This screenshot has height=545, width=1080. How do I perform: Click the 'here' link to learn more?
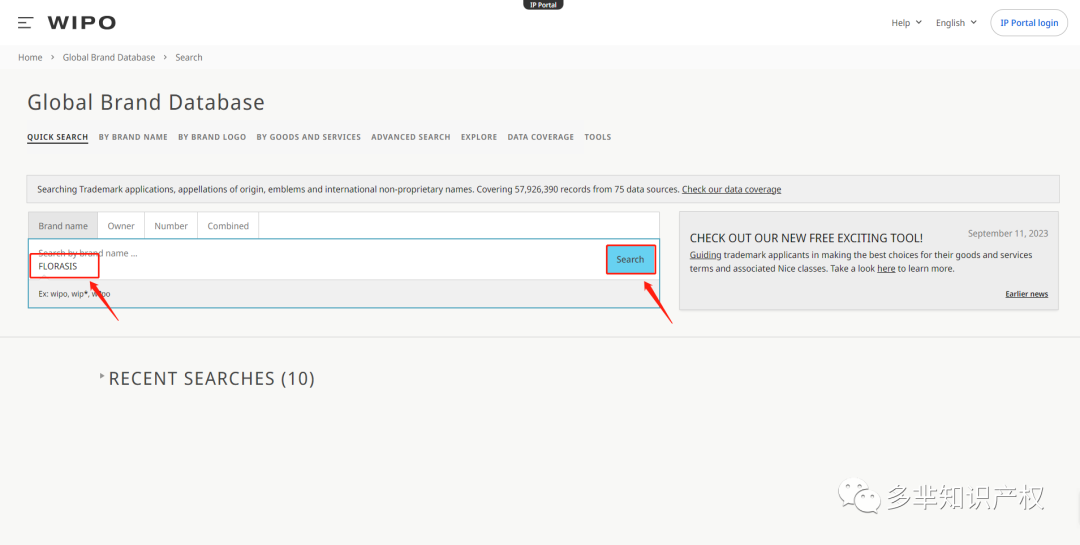coord(886,269)
